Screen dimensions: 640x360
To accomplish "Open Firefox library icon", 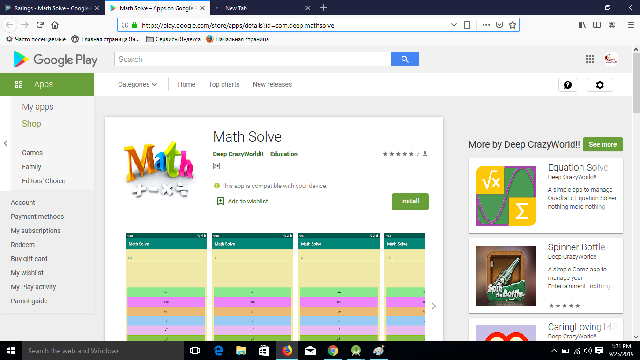I will coord(582,25).
